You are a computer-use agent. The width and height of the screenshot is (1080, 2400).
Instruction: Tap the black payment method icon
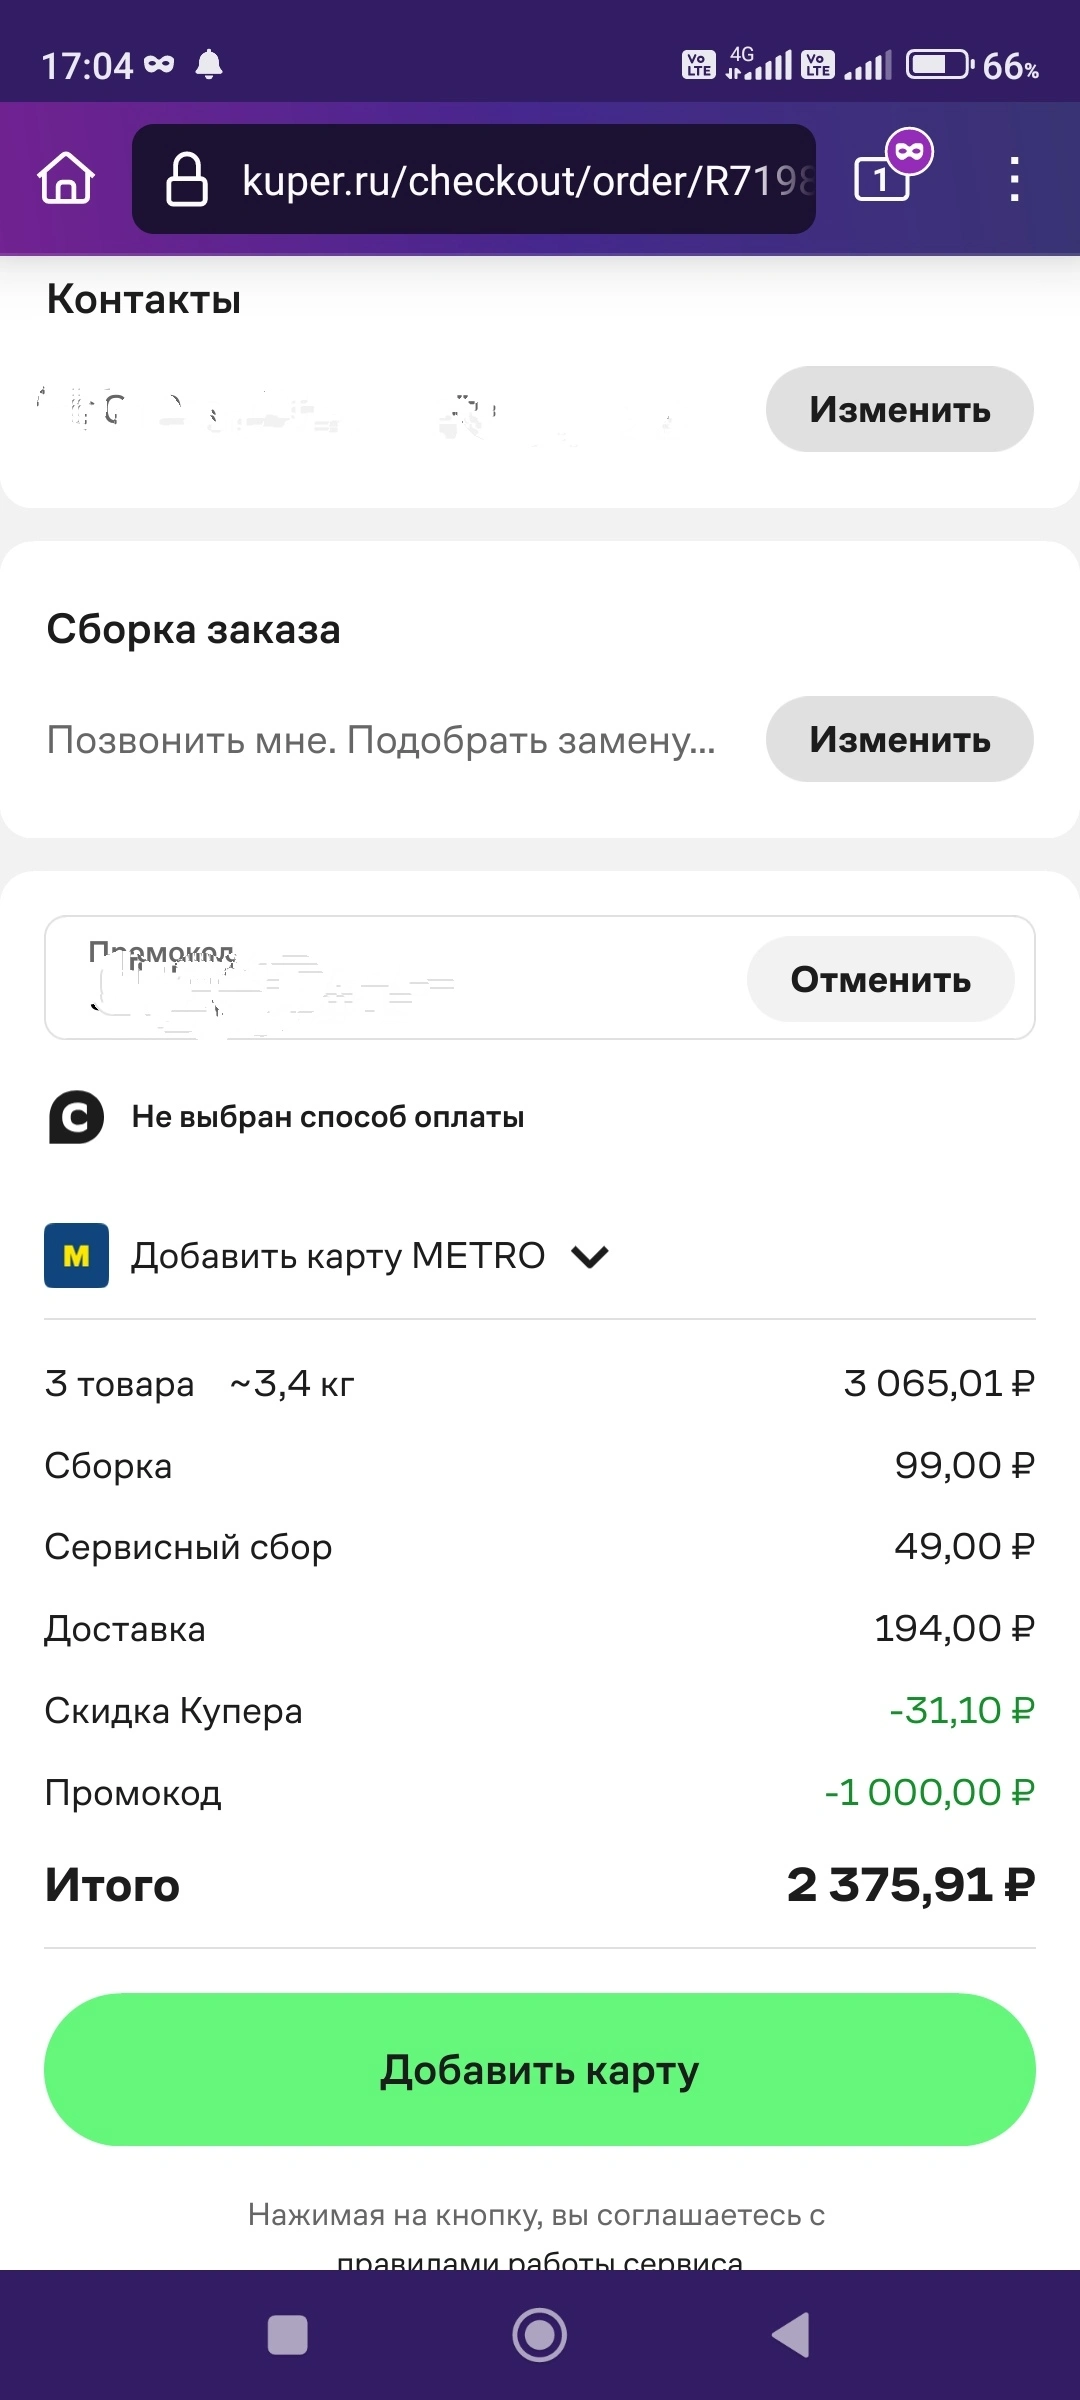pyautogui.click(x=76, y=1117)
